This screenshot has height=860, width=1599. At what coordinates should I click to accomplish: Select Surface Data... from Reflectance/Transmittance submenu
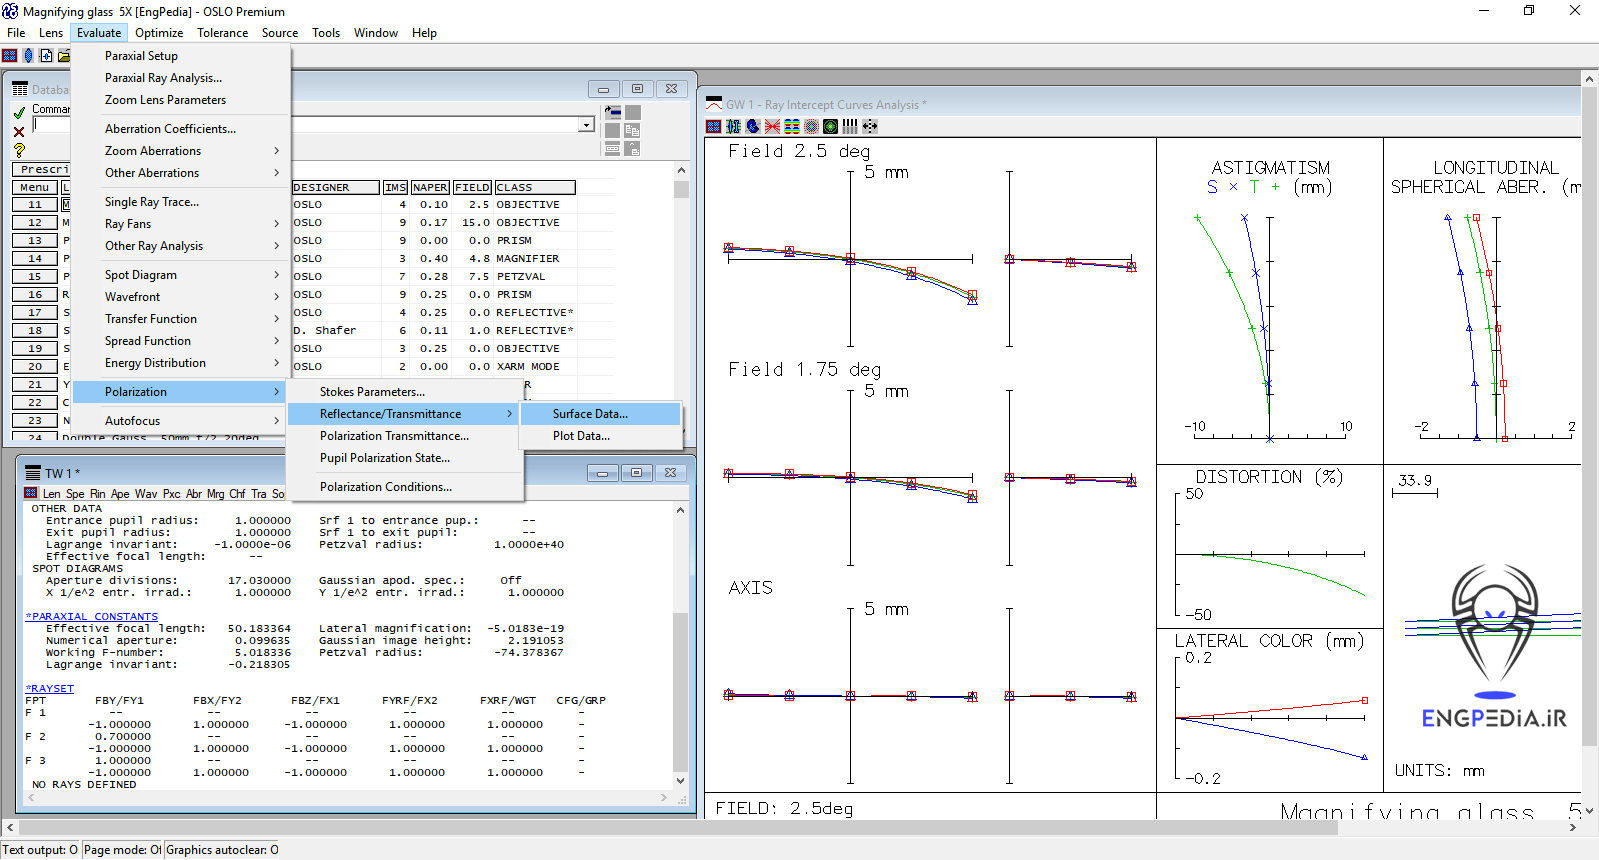pyautogui.click(x=590, y=414)
